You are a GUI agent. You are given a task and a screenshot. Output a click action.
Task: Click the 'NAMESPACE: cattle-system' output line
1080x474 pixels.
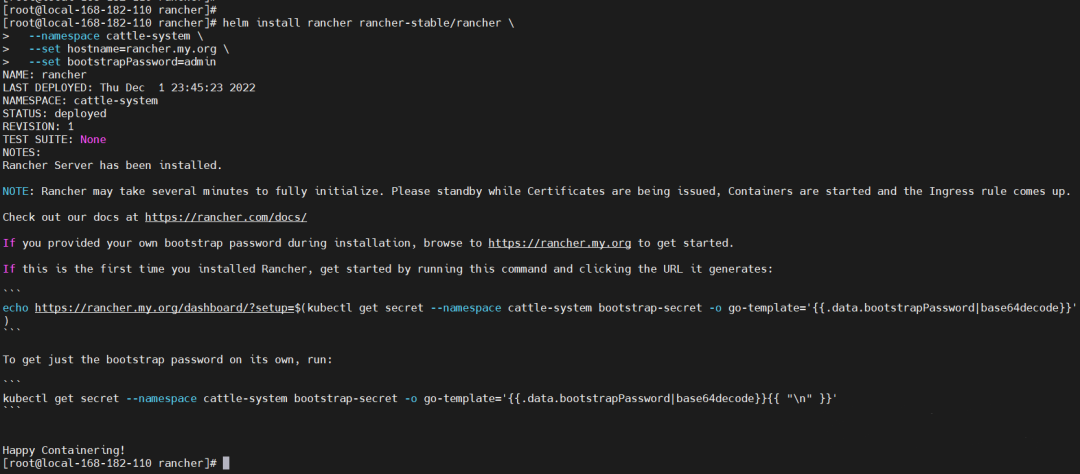(x=80, y=101)
